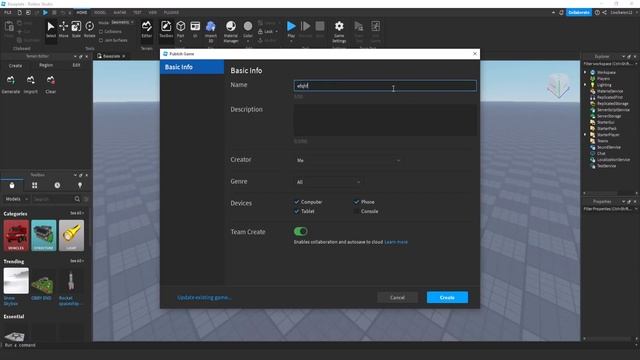Open the Light category thumbnail

[x=71, y=236]
